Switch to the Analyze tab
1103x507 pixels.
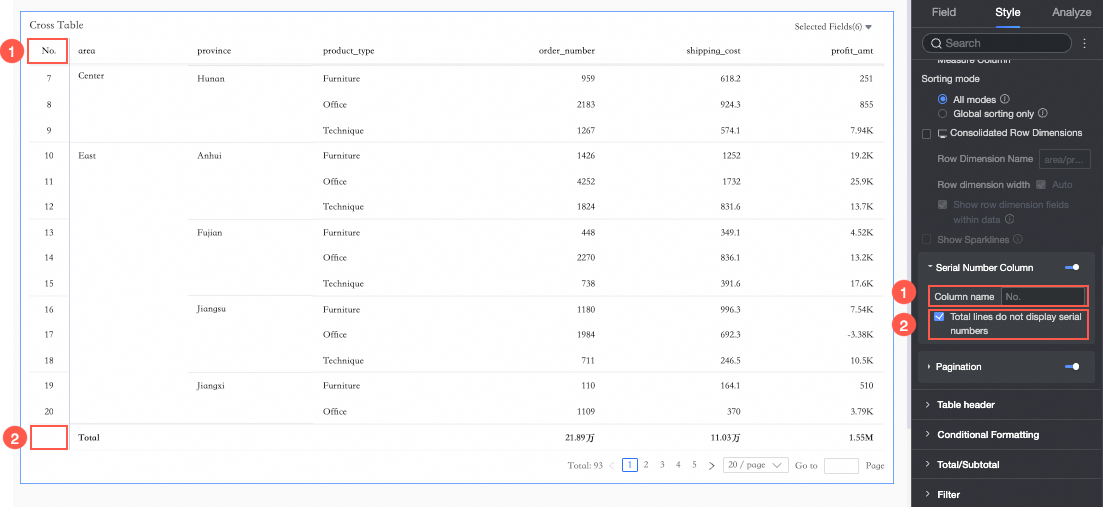[x=1072, y=13]
